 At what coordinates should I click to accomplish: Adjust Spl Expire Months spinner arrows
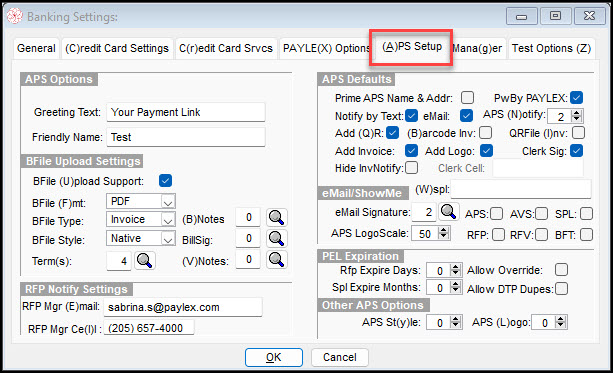(x=455, y=287)
